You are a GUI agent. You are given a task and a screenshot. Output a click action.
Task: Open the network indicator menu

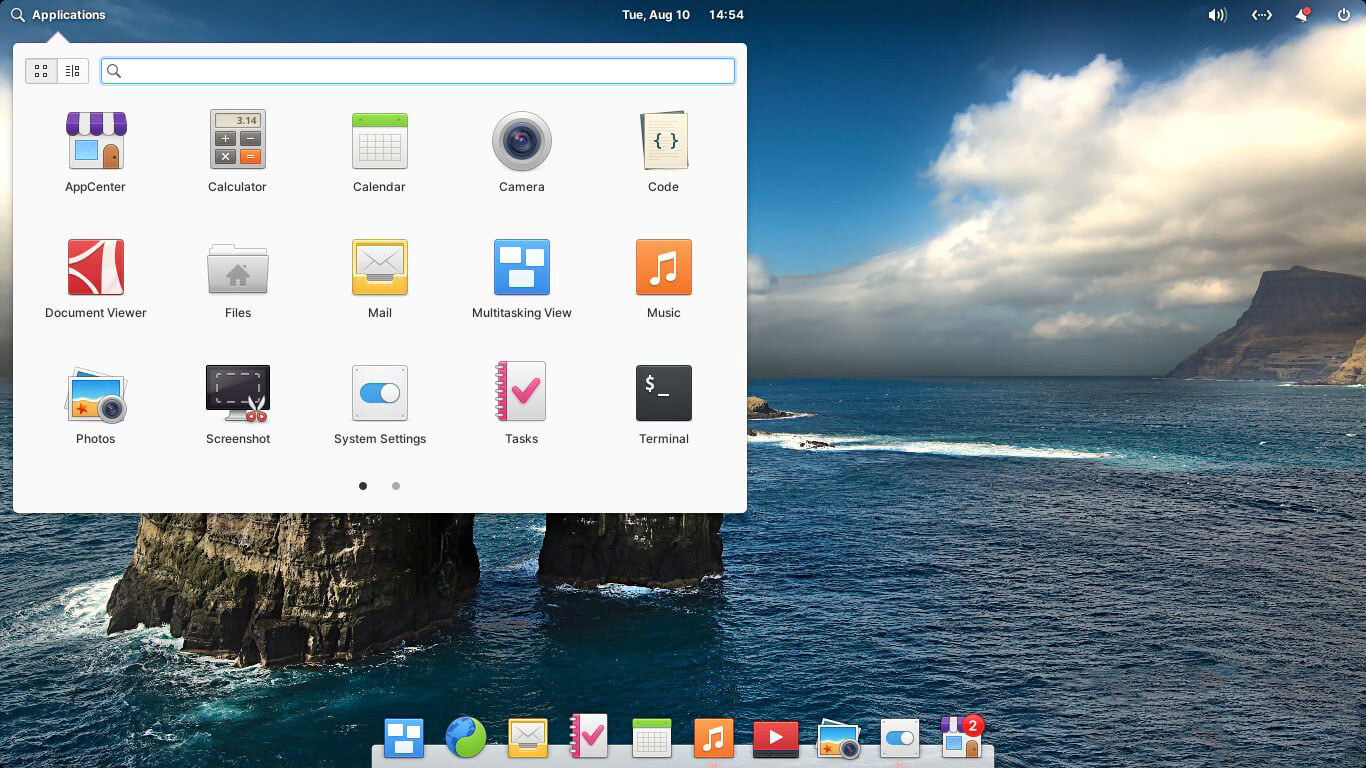1261,14
